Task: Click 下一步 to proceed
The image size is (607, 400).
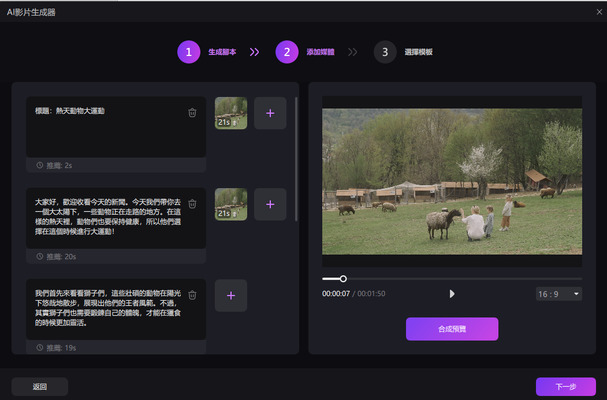Action: click(x=566, y=386)
